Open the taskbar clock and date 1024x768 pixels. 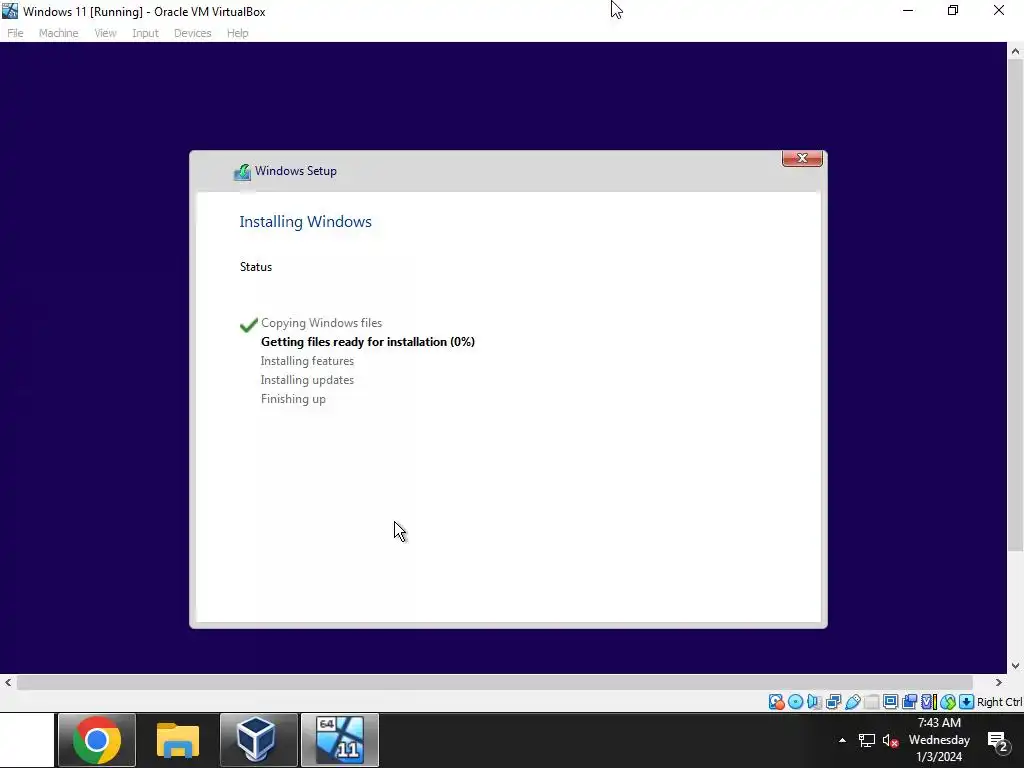[939, 740]
